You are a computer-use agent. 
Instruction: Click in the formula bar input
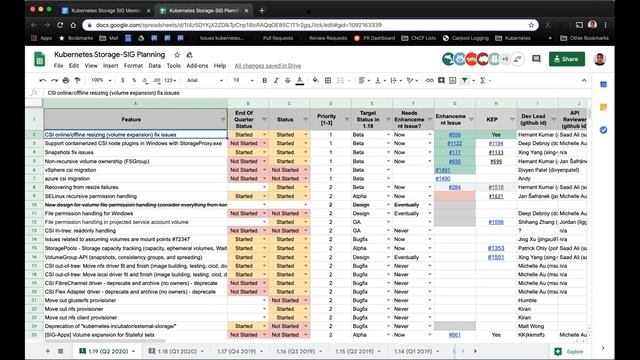(316, 93)
